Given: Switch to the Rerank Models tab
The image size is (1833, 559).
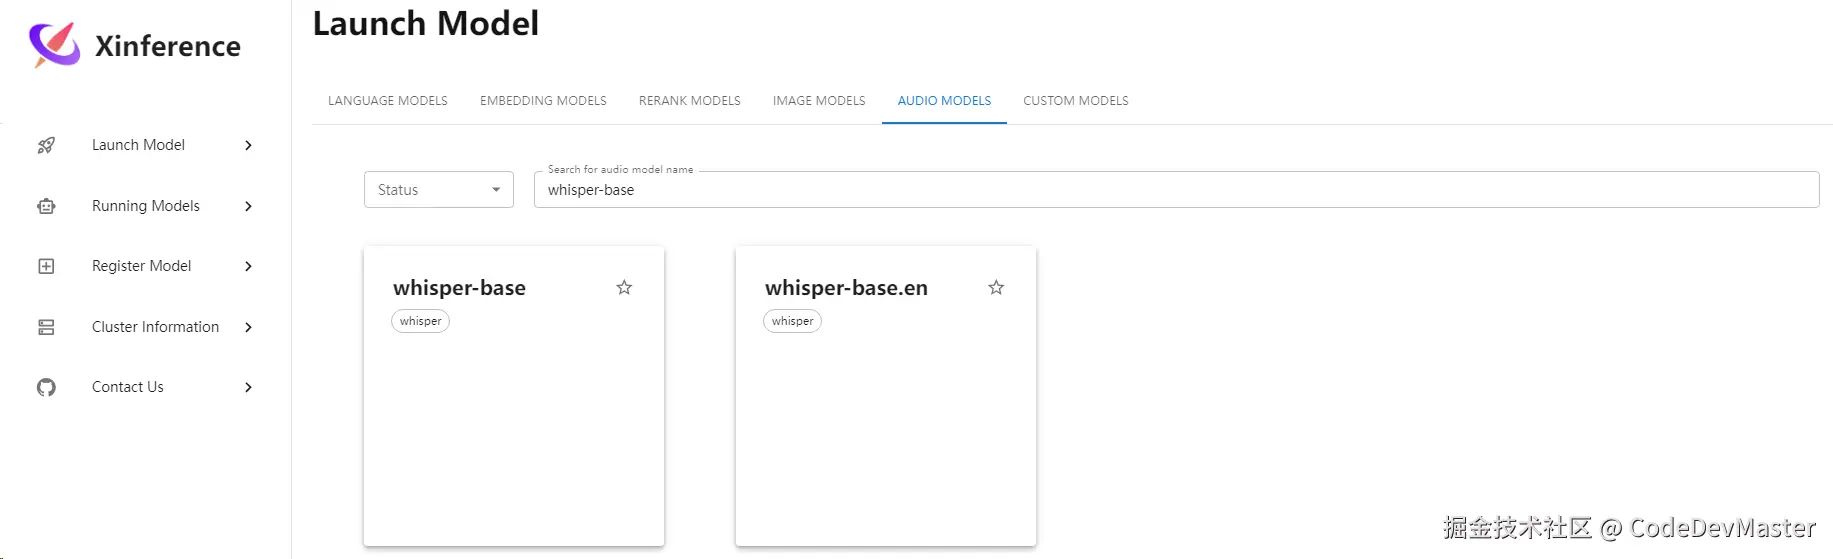Looking at the screenshot, I should pyautogui.click(x=690, y=101).
